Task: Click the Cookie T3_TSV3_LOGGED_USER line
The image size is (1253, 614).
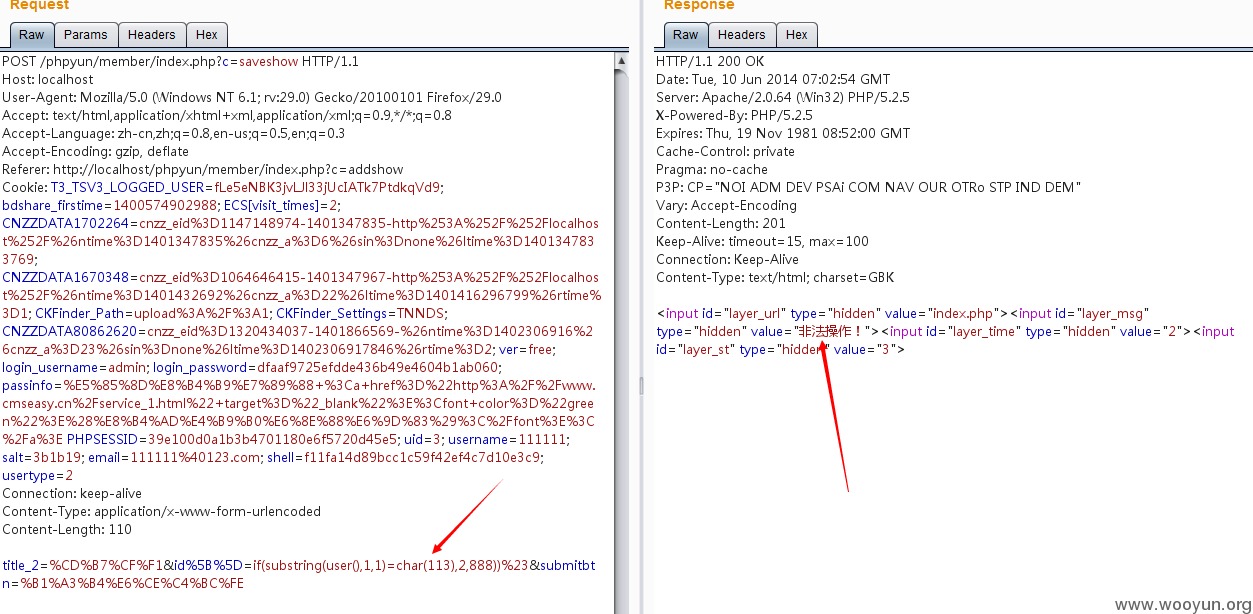Action: pos(223,187)
